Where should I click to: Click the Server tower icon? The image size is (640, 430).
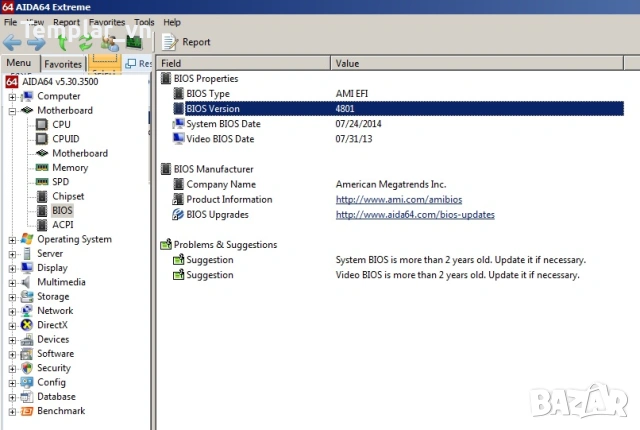pyautogui.click(x=27, y=253)
